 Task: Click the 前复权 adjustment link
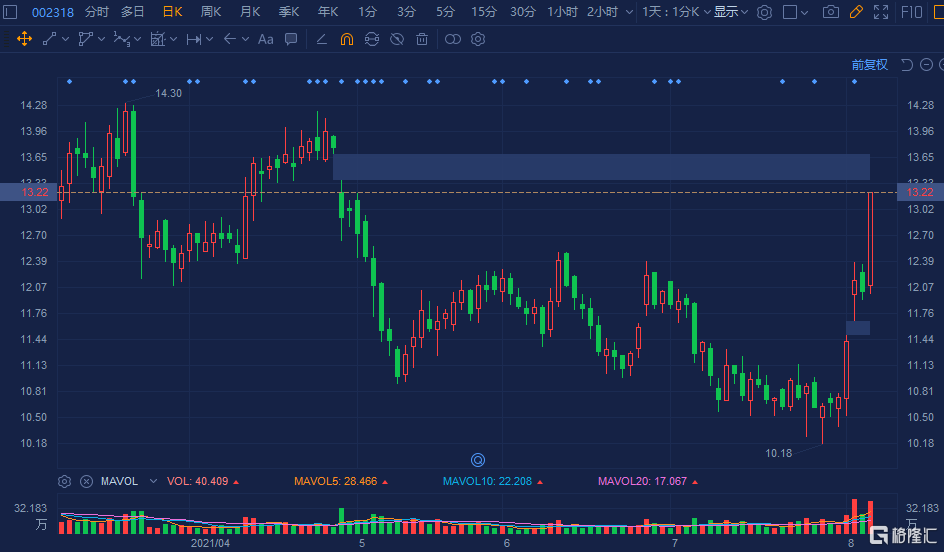coord(869,65)
